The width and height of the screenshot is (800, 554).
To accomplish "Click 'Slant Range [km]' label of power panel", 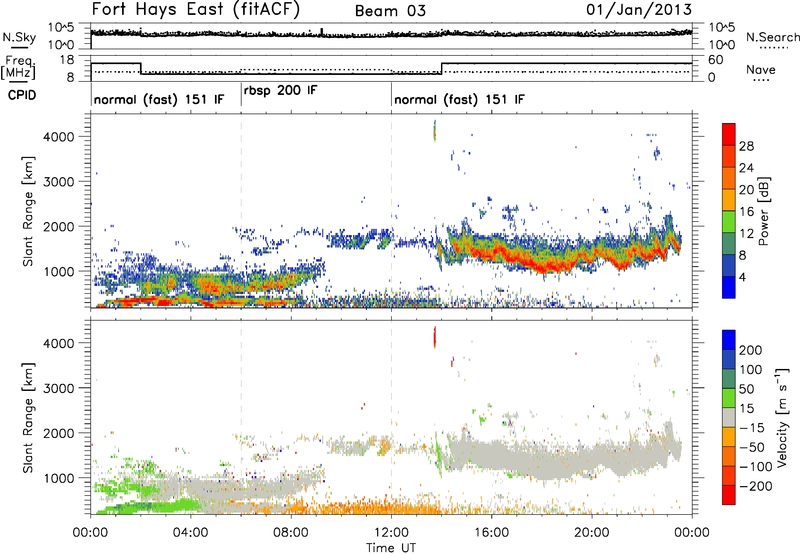I will [x=28, y=211].
